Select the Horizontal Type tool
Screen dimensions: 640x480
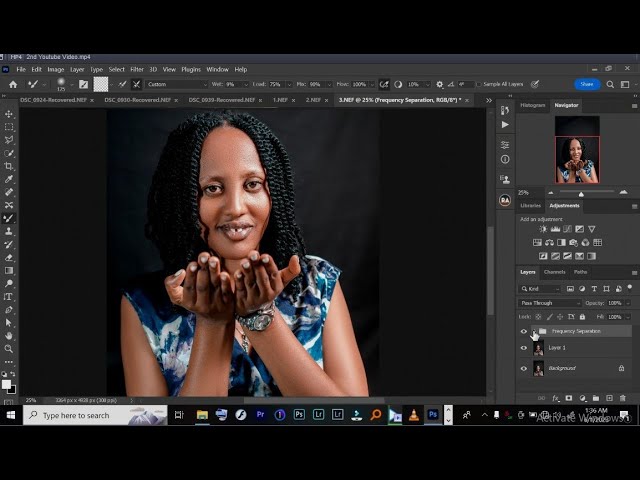click(x=9, y=297)
